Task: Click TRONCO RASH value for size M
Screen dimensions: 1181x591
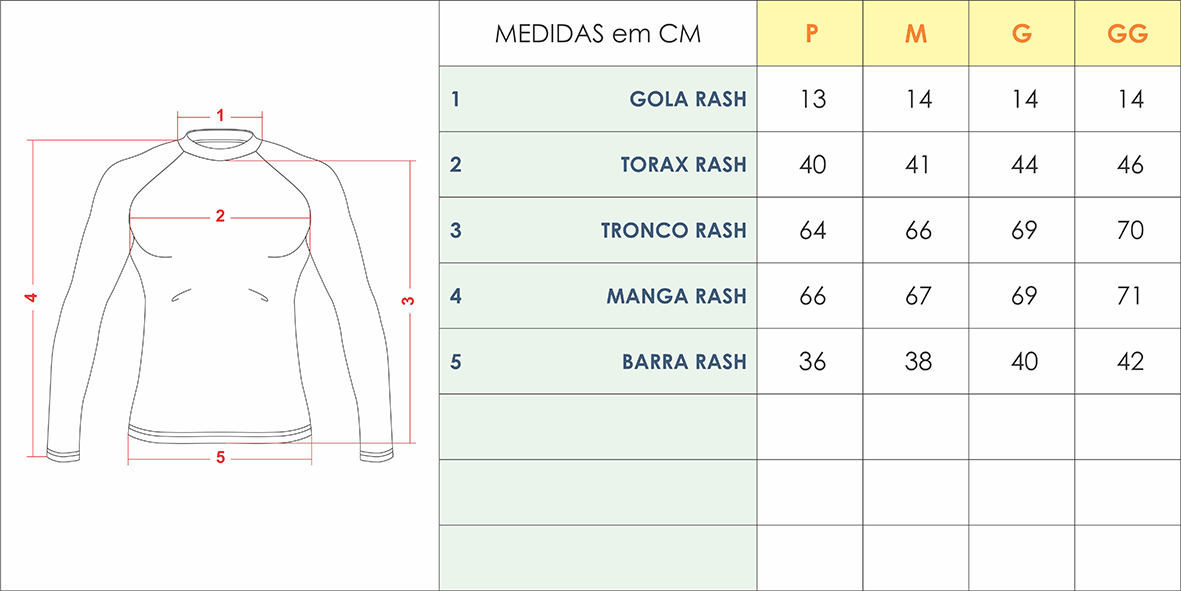Action: pos(918,230)
